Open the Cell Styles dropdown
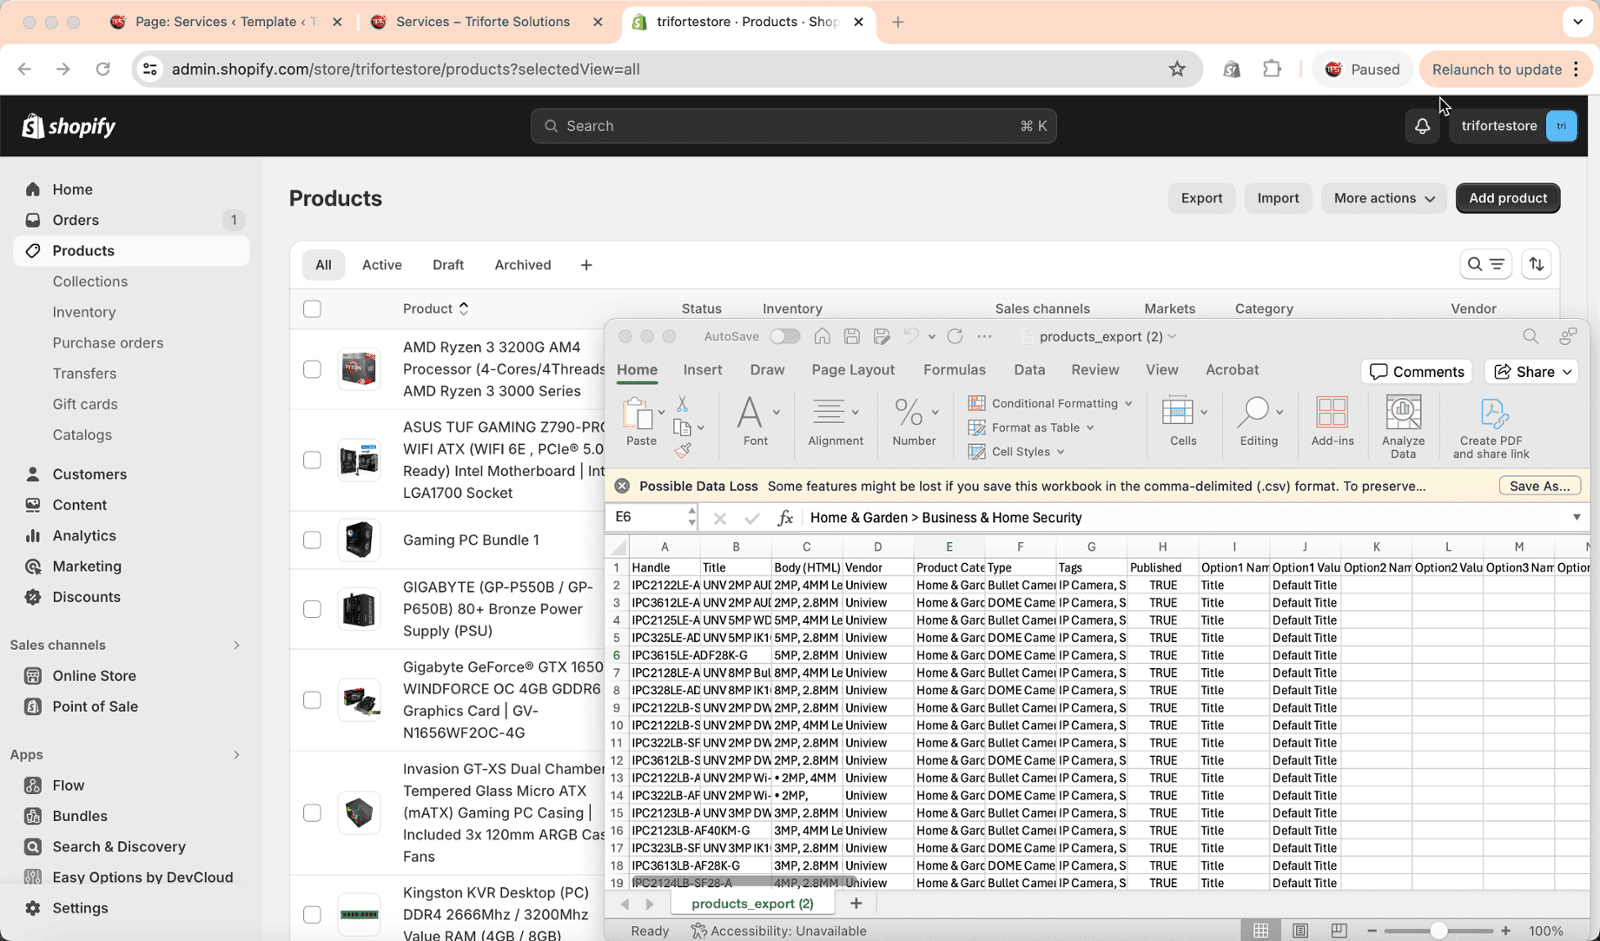1600x941 pixels. click(x=1016, y=452)
